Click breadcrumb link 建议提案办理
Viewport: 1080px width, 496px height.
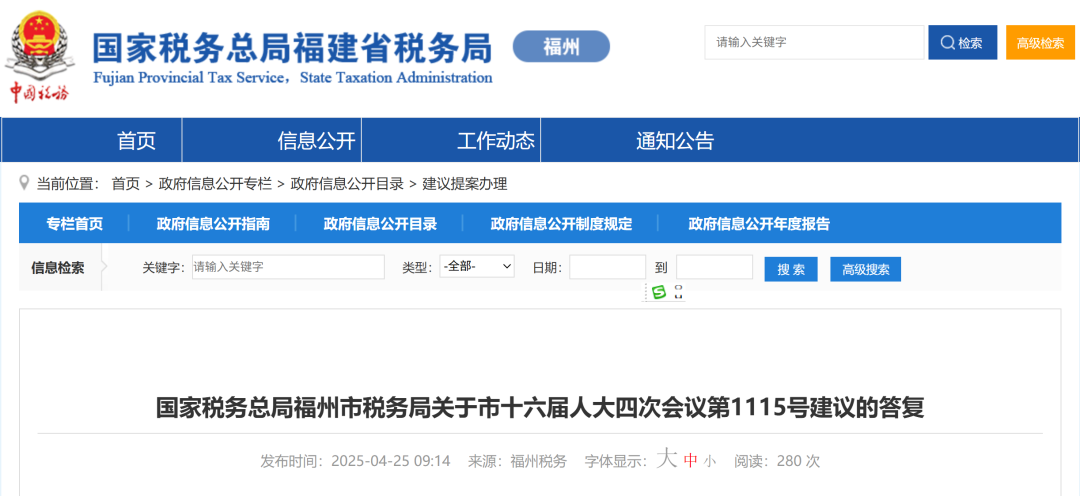[465, 184]
